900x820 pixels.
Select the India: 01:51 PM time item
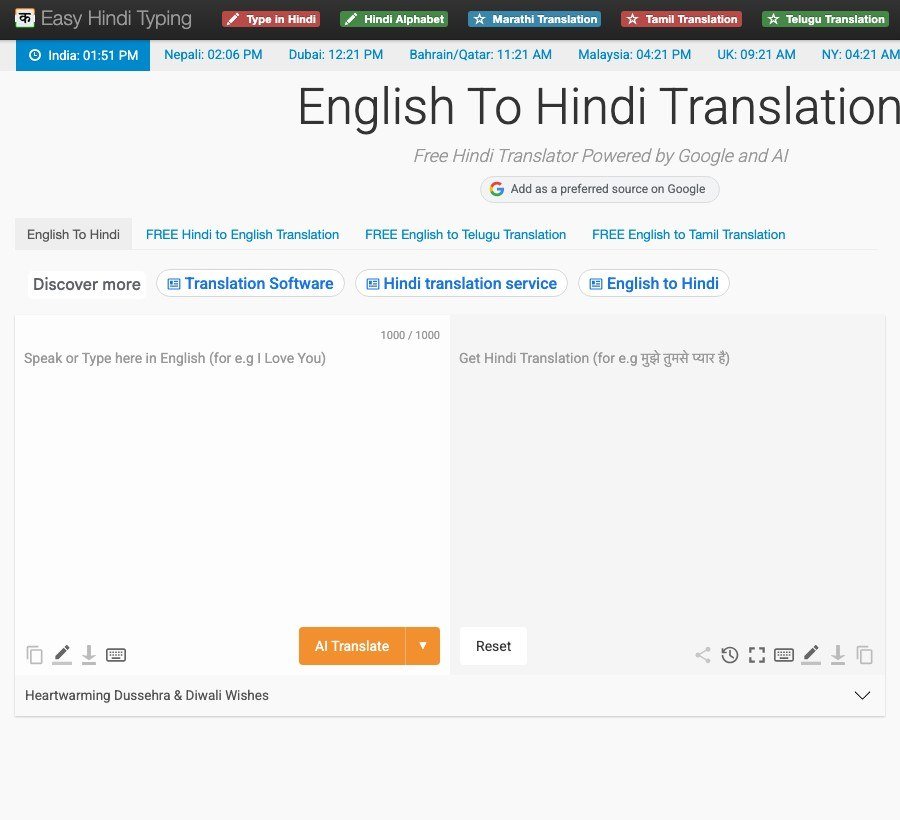(83, 55)
